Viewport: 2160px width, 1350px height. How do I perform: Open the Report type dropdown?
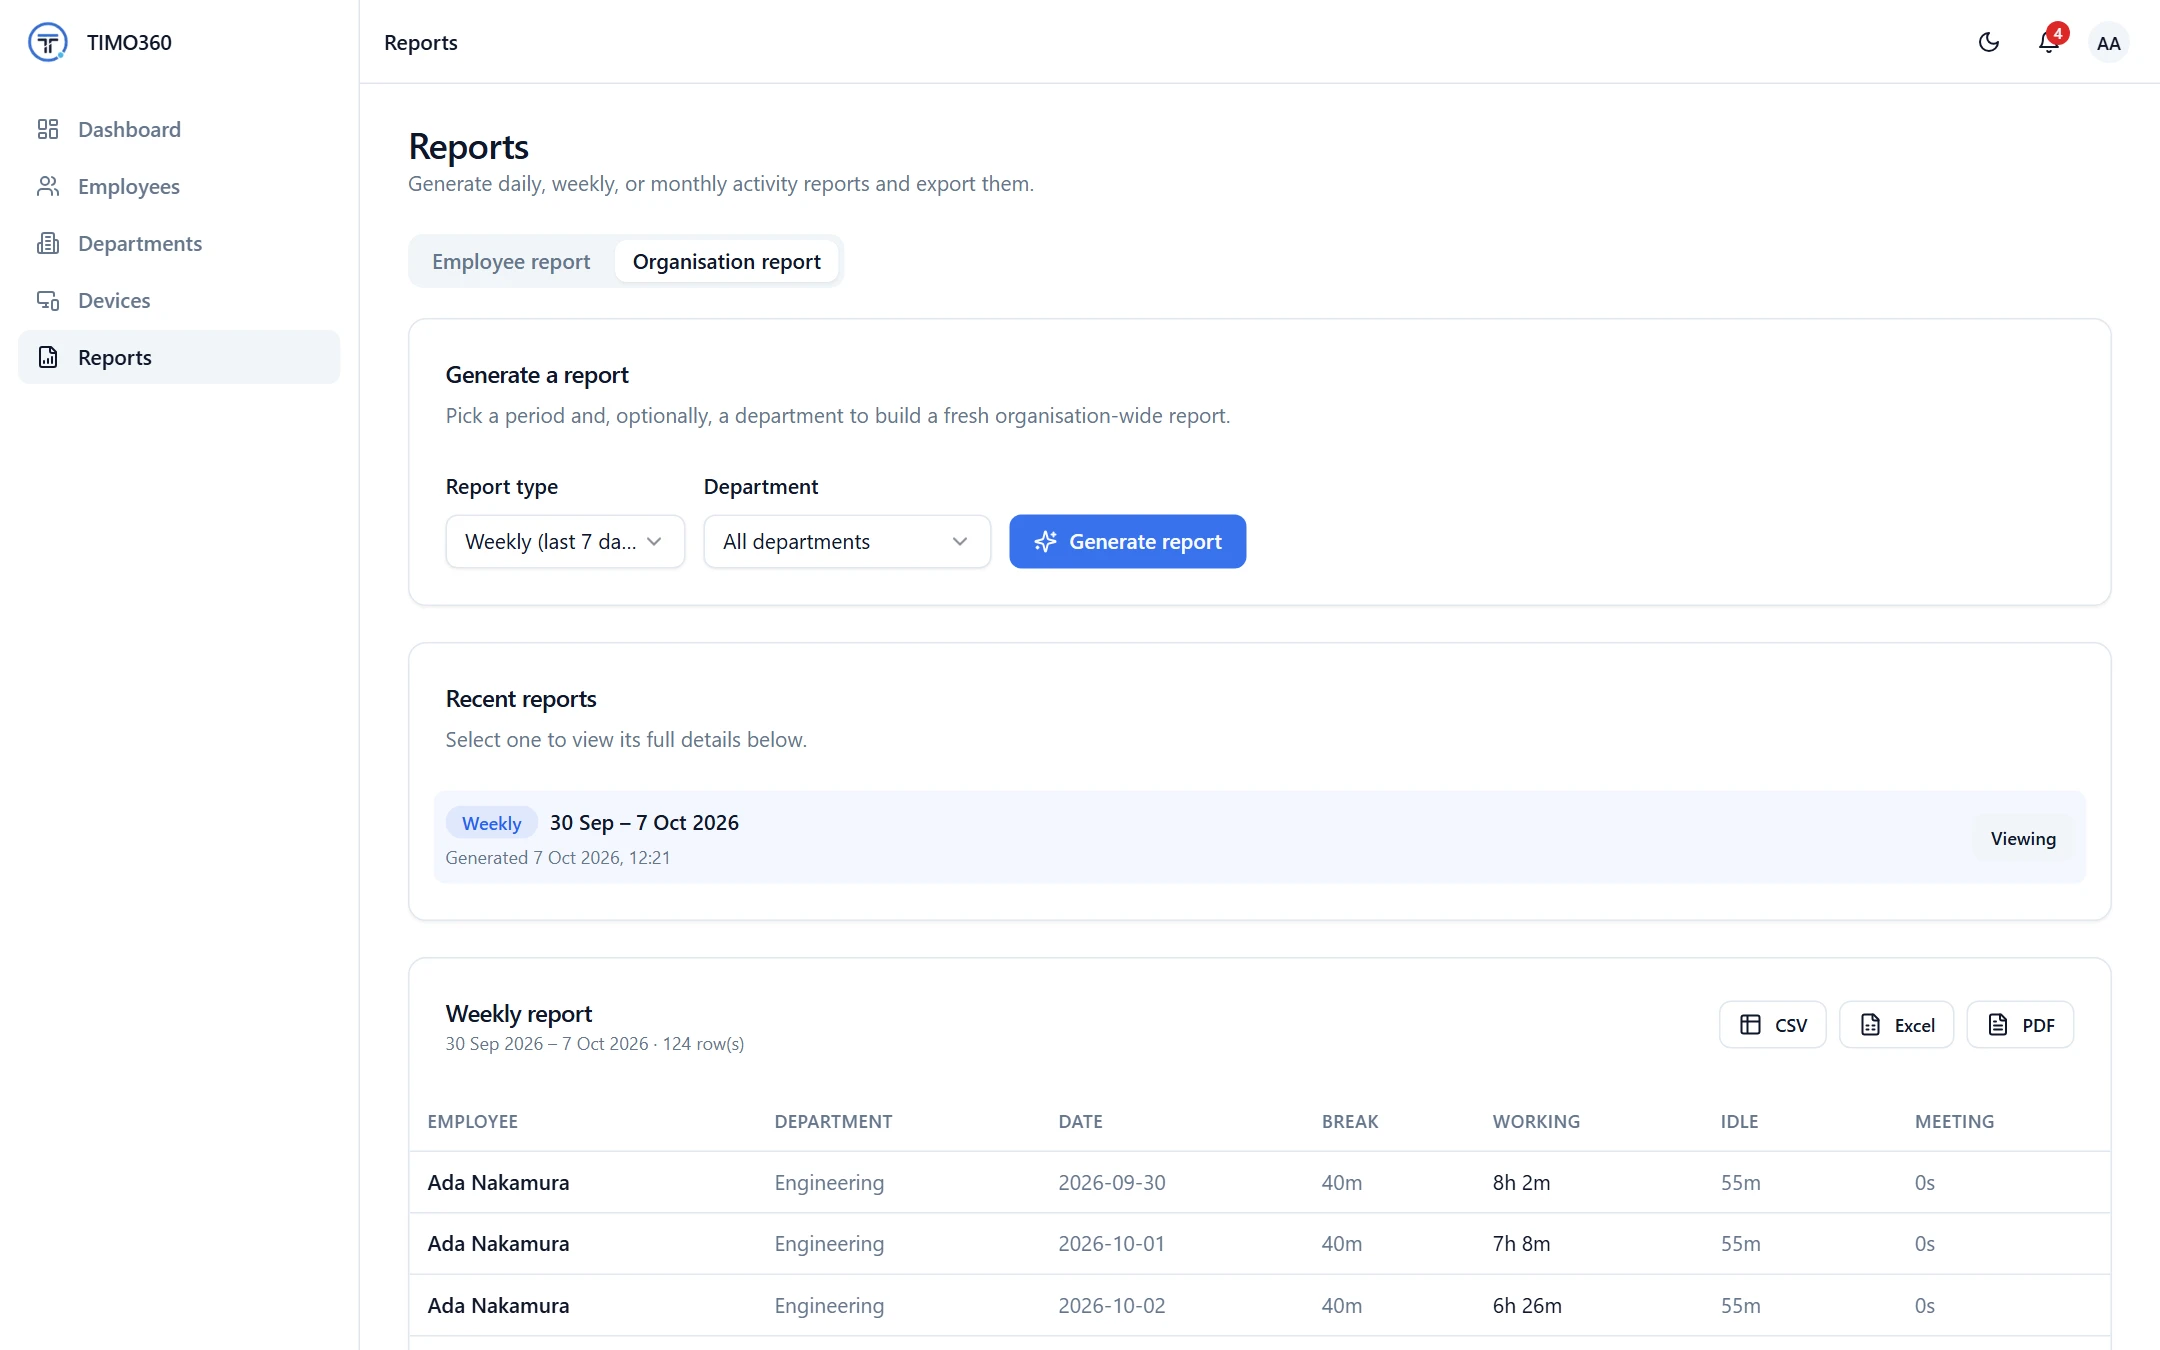tap(565, 541)
